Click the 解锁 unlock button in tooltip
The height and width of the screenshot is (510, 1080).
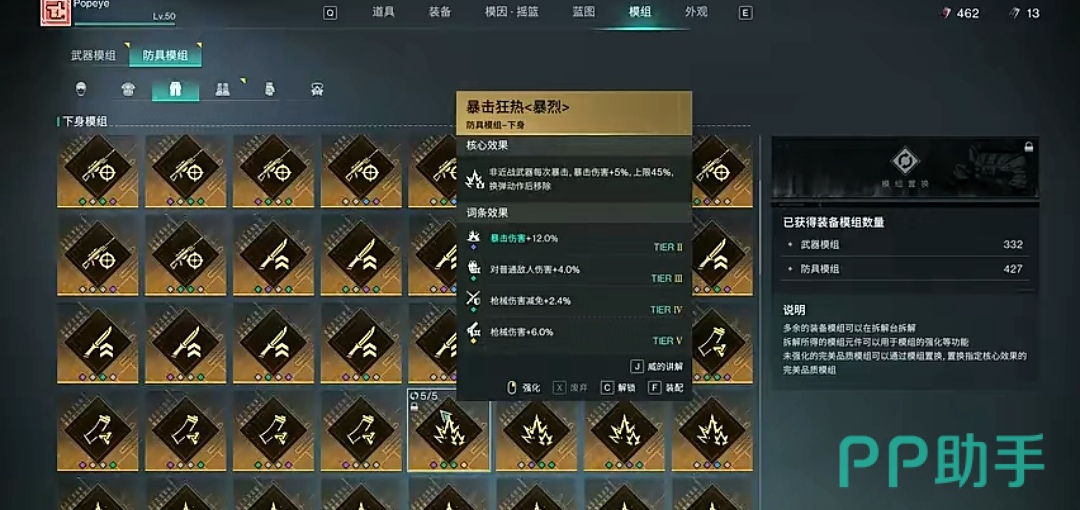coord(618,388)
